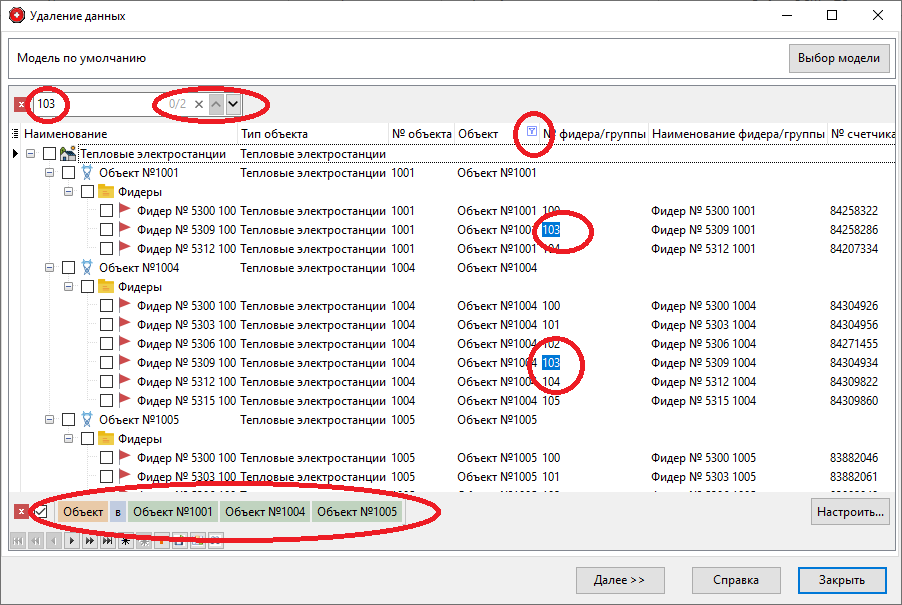Collapse the Фидеры folder under Объект №1004
This screenshot has height=605, width=902.
(69, 287)
